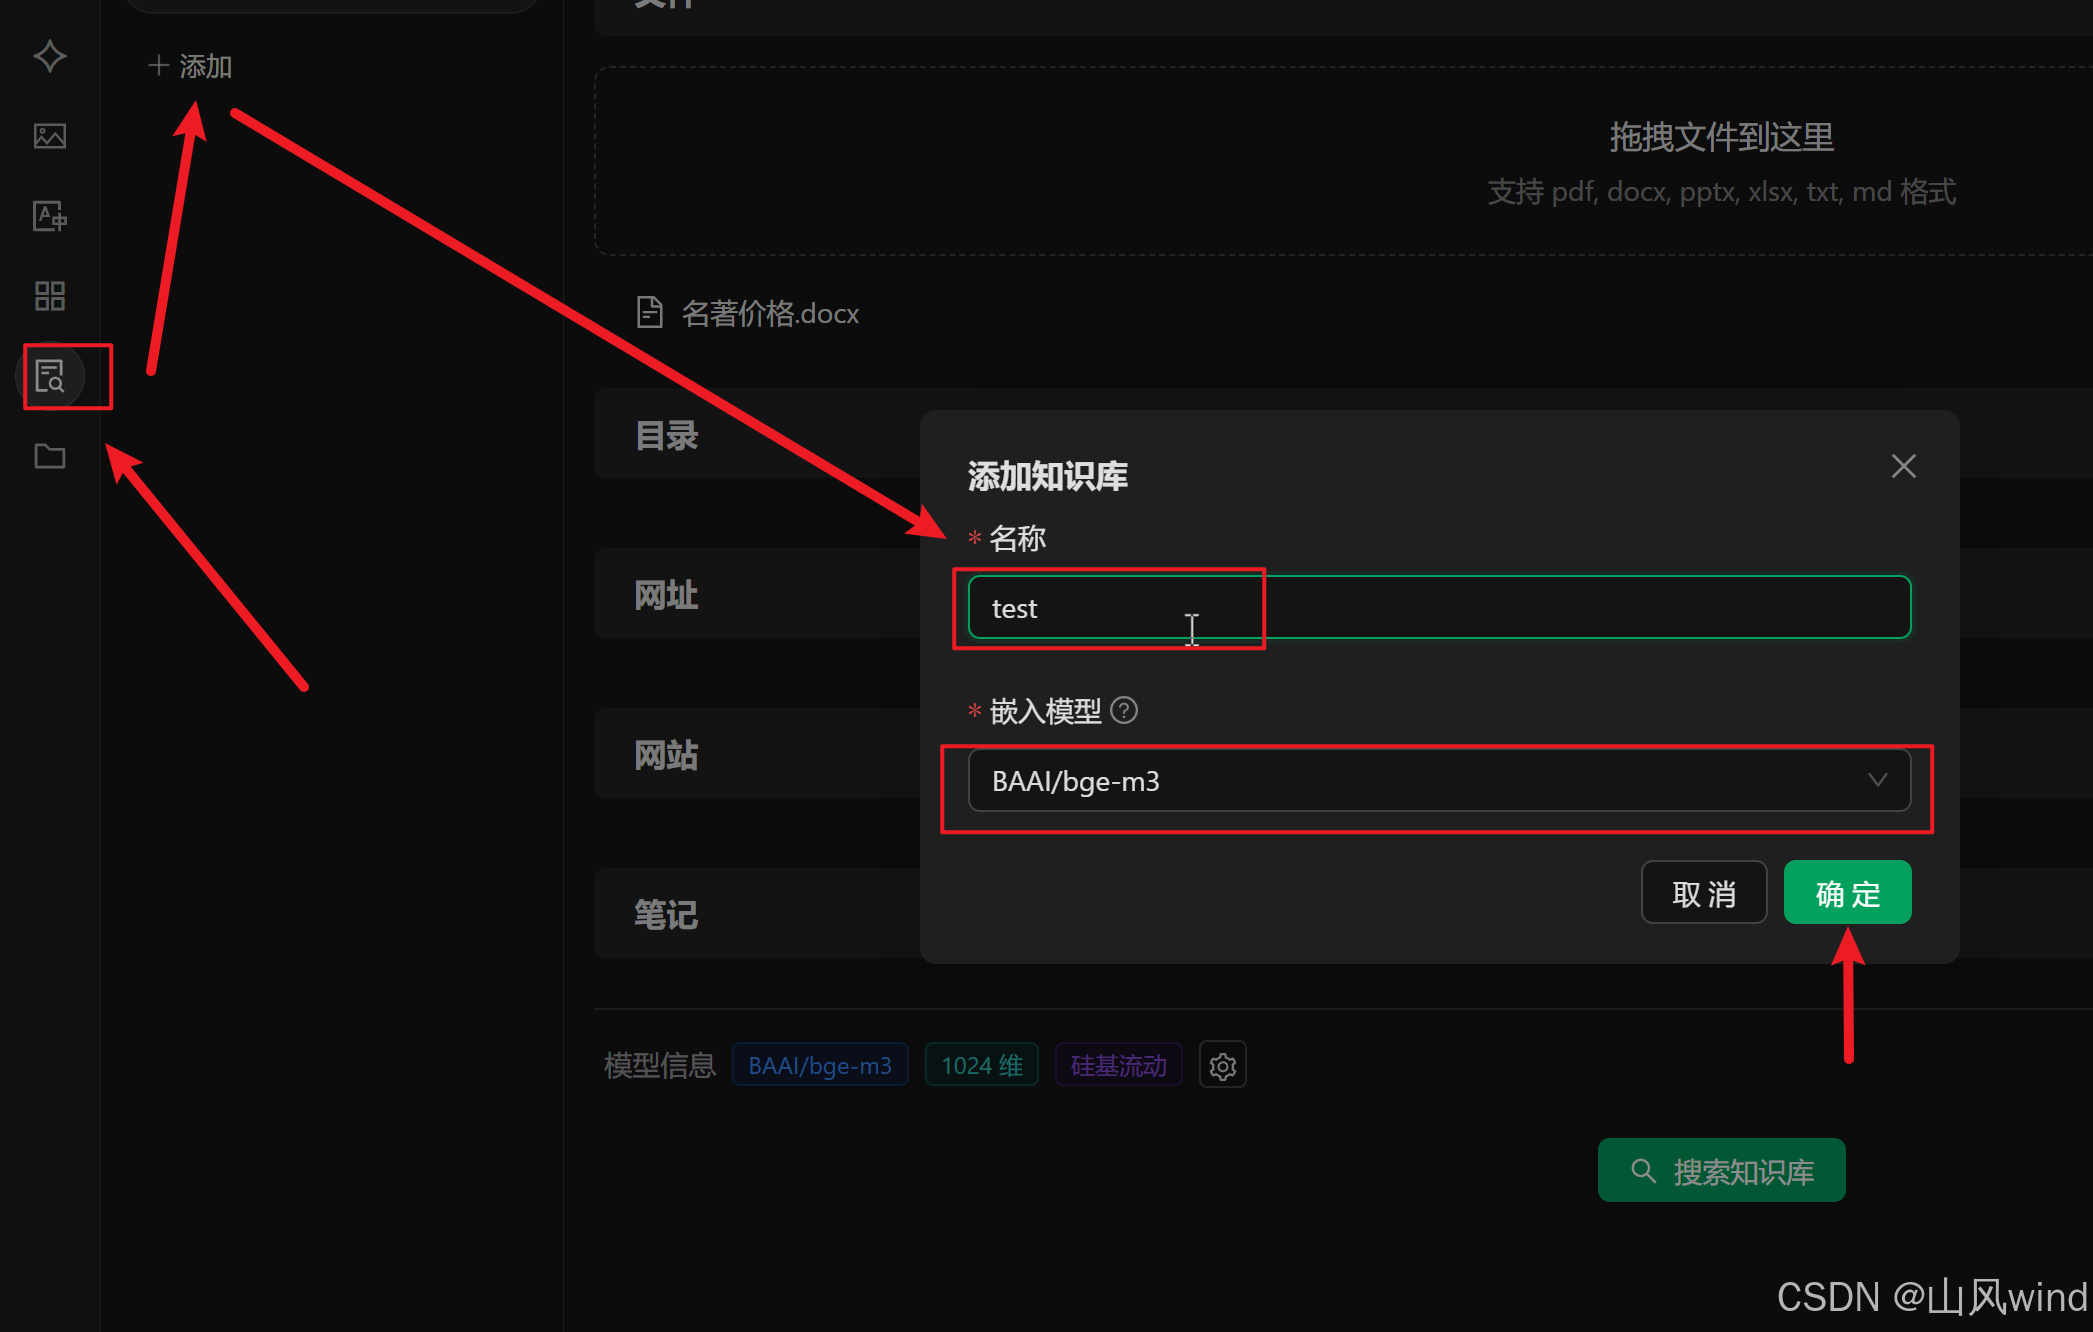Click the embedding model help question icon
This screenshot has height=1332, width=2093.
[x=1124, y=710]
